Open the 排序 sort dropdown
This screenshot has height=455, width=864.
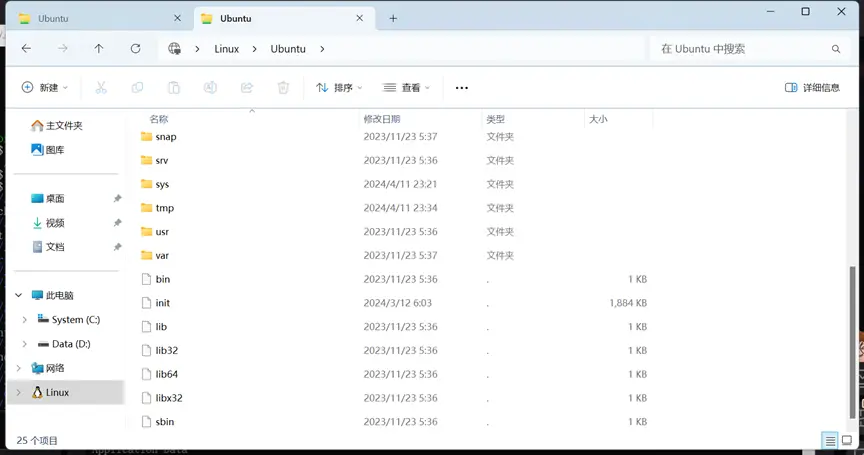click(x=339, y=88)
